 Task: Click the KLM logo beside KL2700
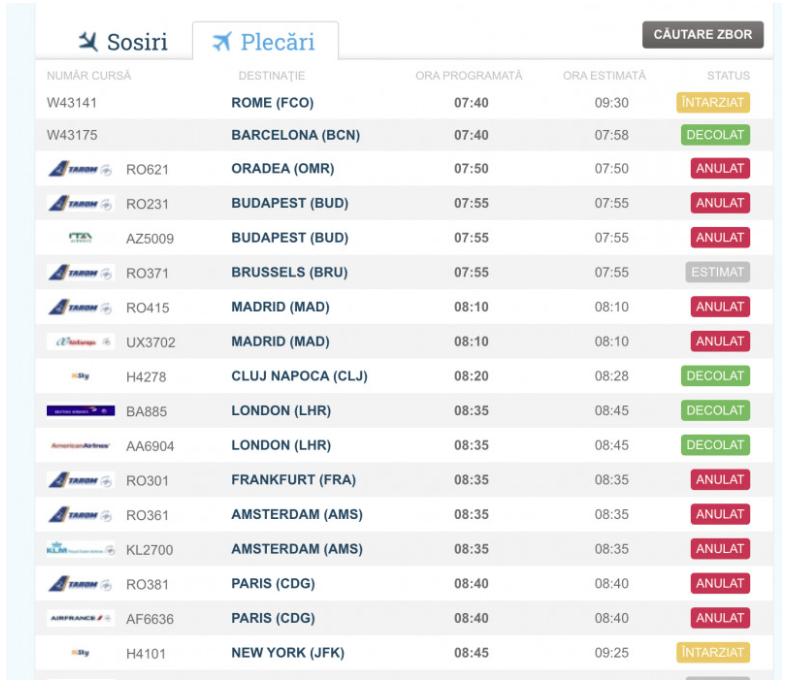click(80, 549)
